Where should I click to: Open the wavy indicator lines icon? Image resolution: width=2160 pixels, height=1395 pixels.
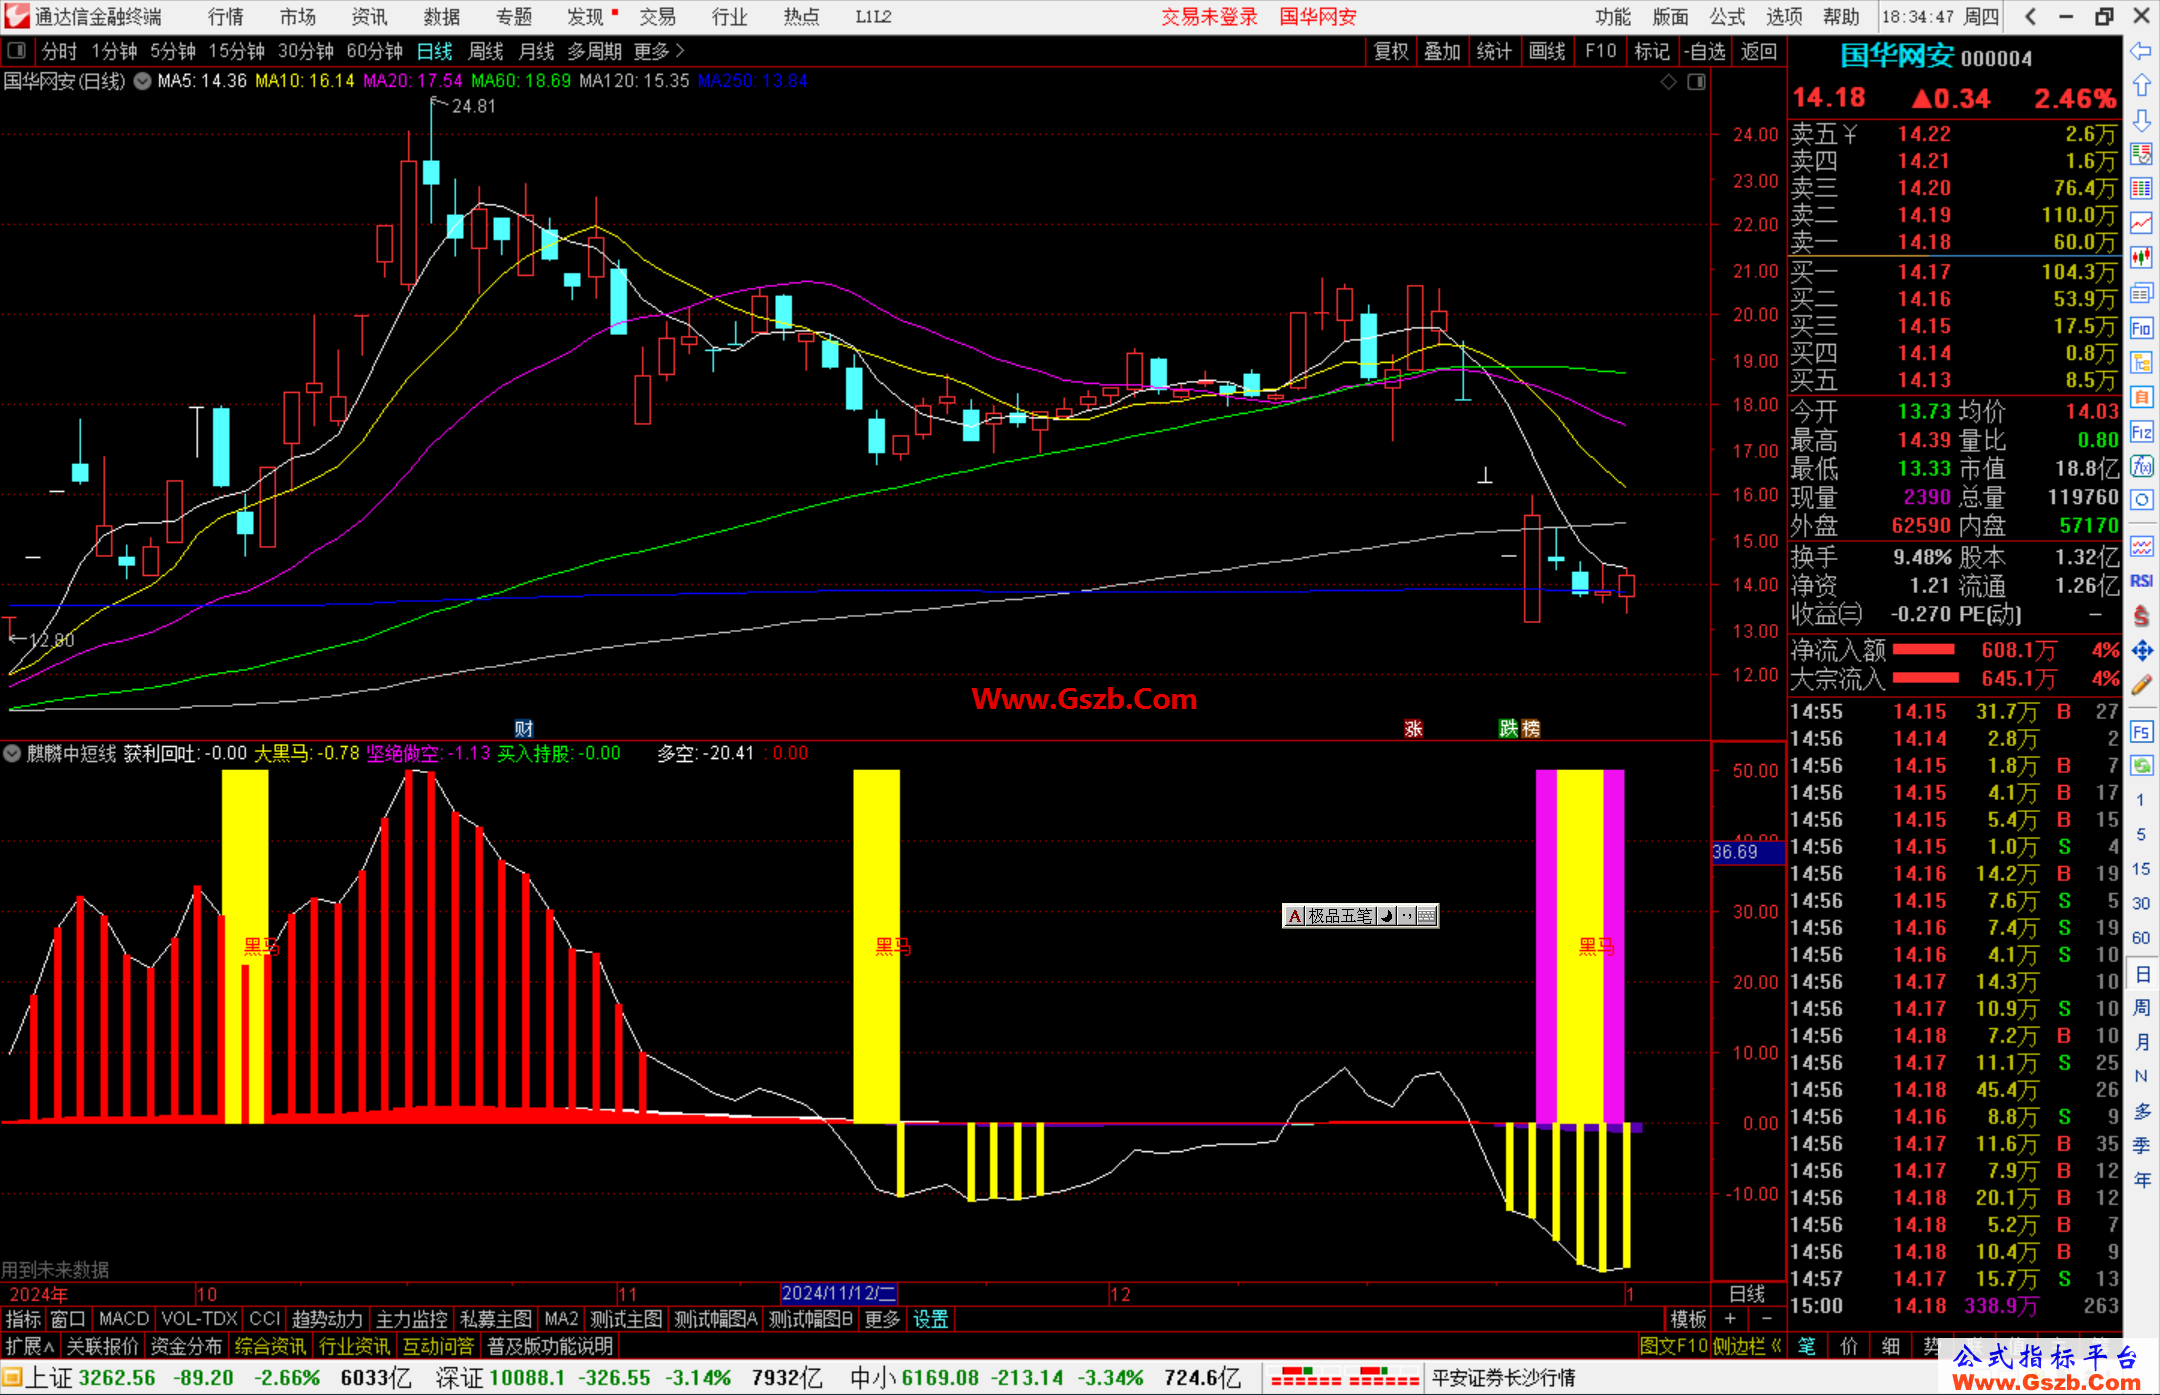2141,546
